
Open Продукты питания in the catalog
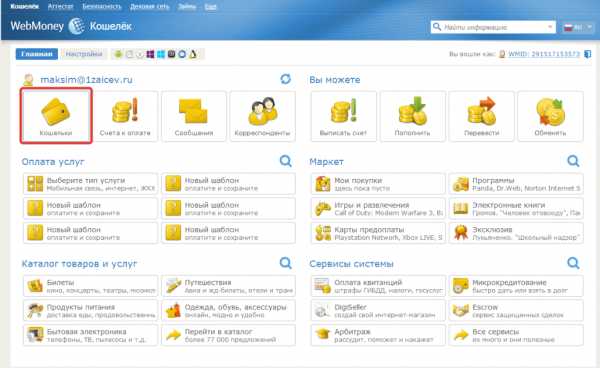click(90, 311)
